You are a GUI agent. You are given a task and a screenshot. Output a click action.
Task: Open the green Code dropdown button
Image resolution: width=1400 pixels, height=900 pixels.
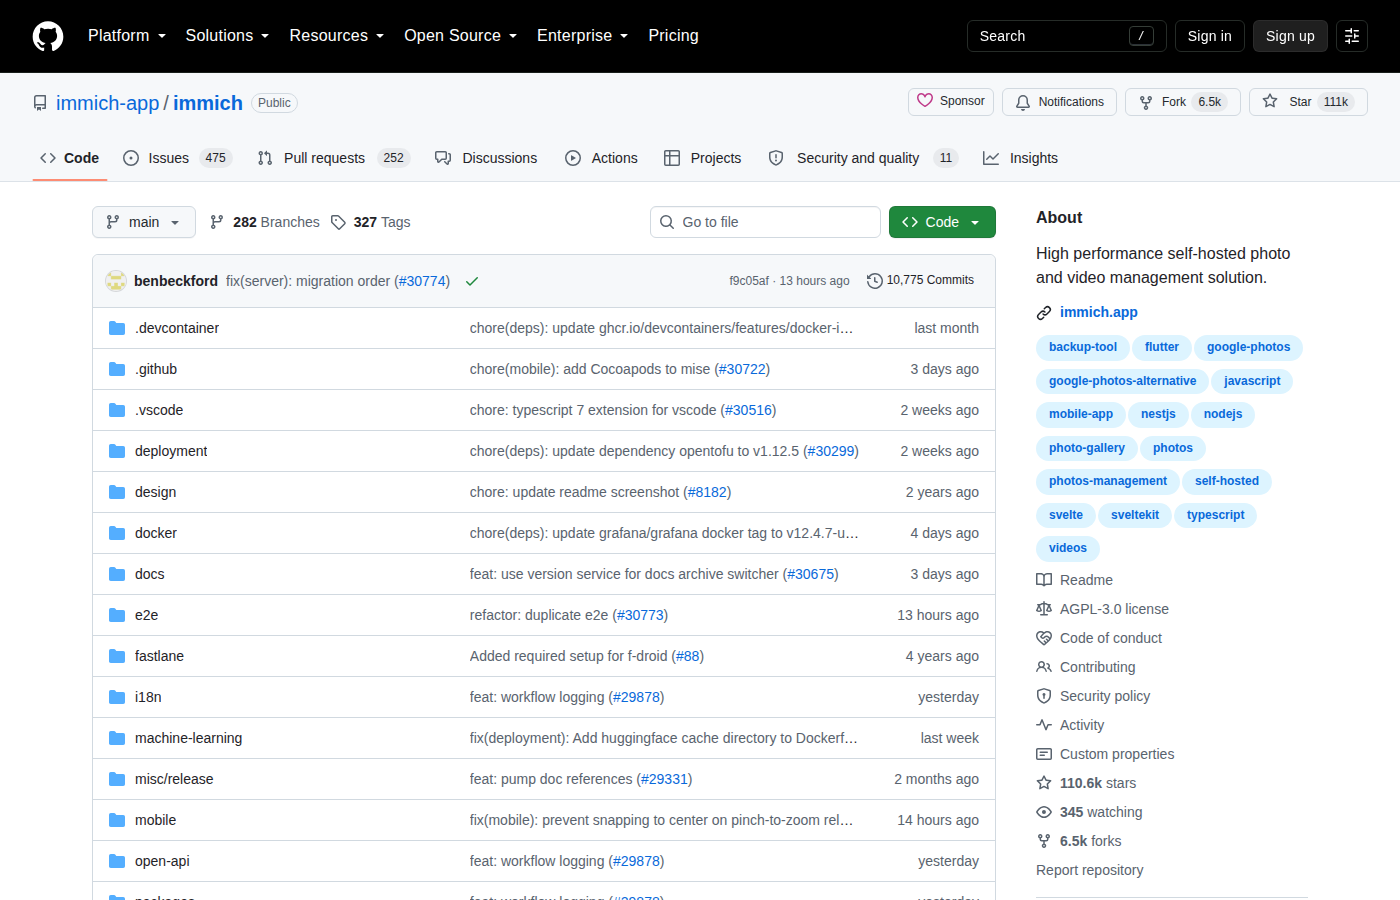pyautogui.click(x=942, y=222)
